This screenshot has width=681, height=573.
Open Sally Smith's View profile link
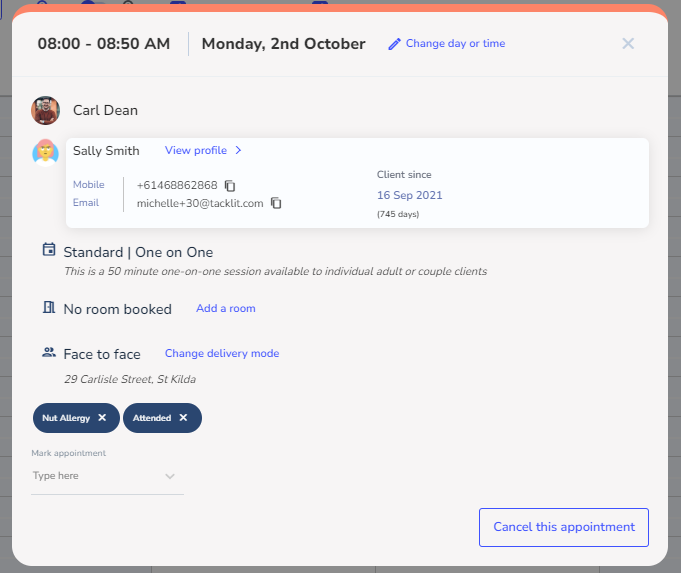click(196, 150)
